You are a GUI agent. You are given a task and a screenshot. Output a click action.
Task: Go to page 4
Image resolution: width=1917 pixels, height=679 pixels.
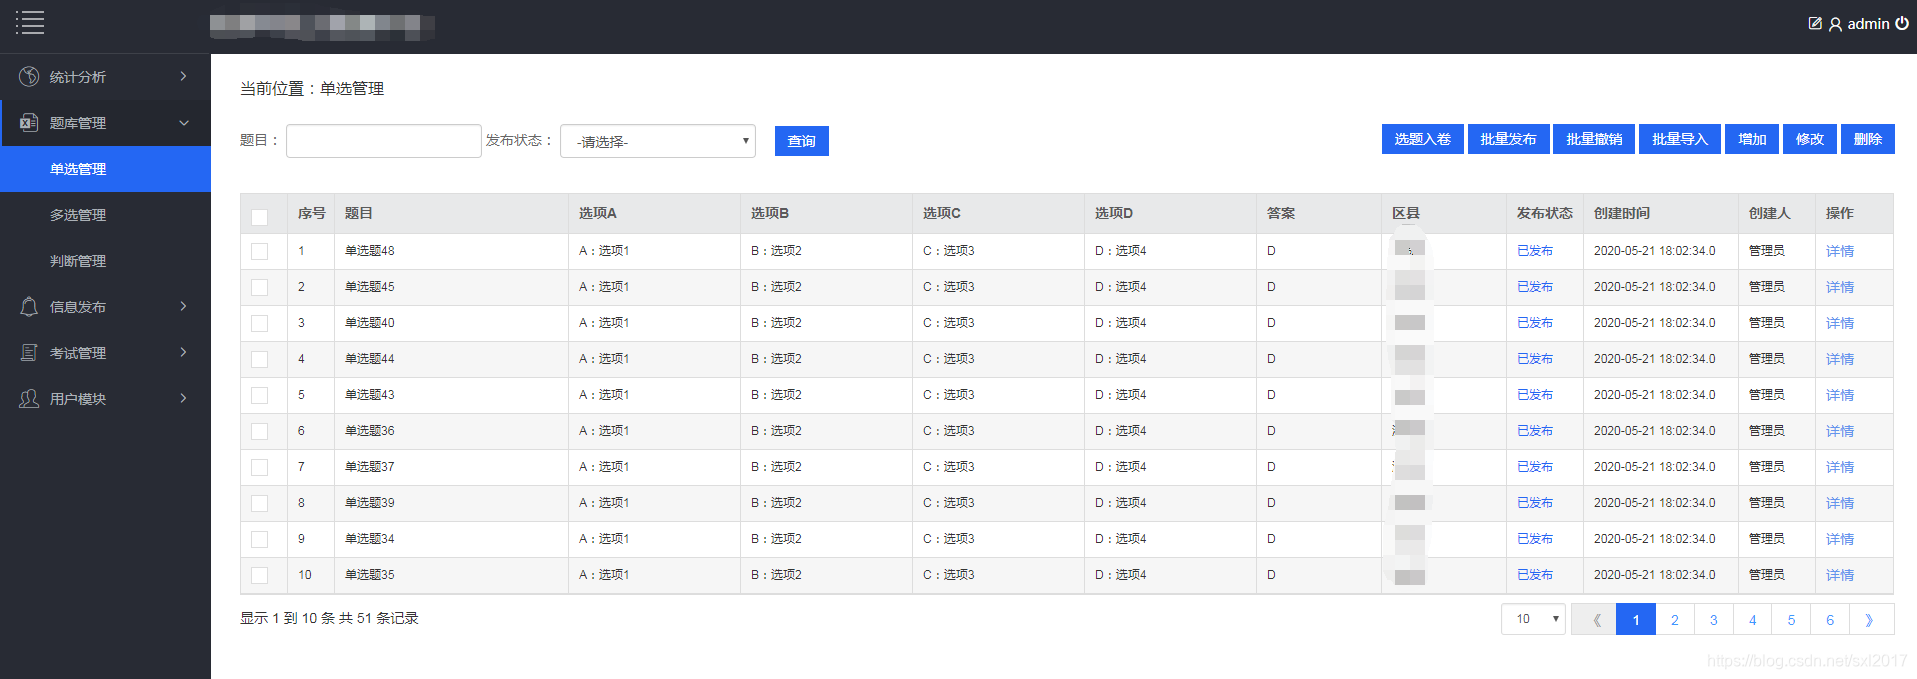1752,620
